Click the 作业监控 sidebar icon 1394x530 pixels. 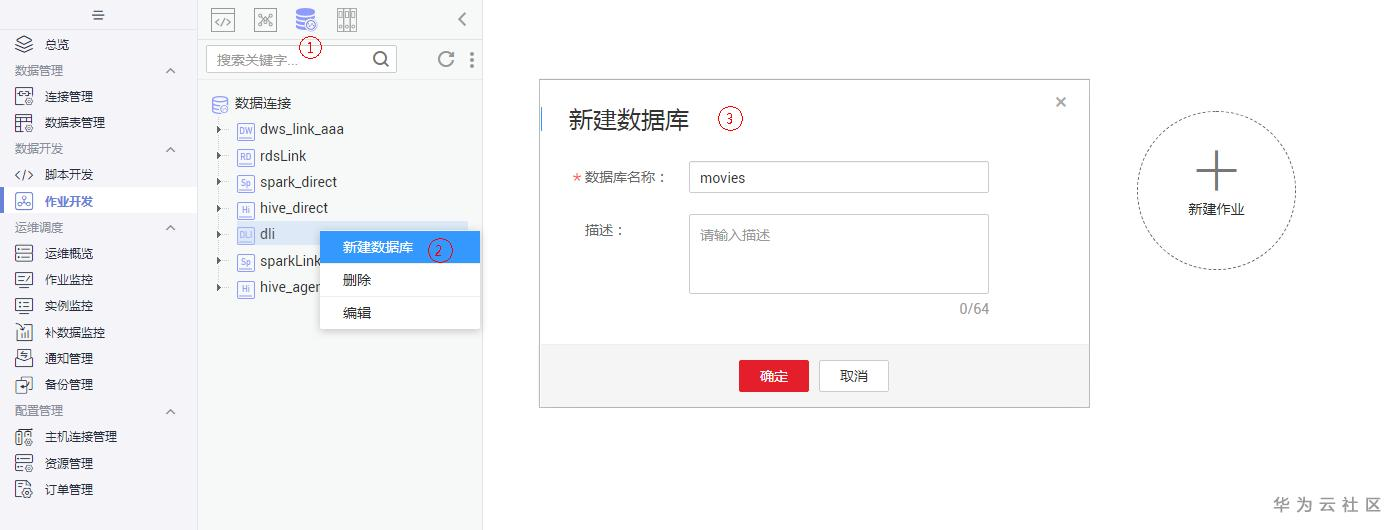coord(24,279)
